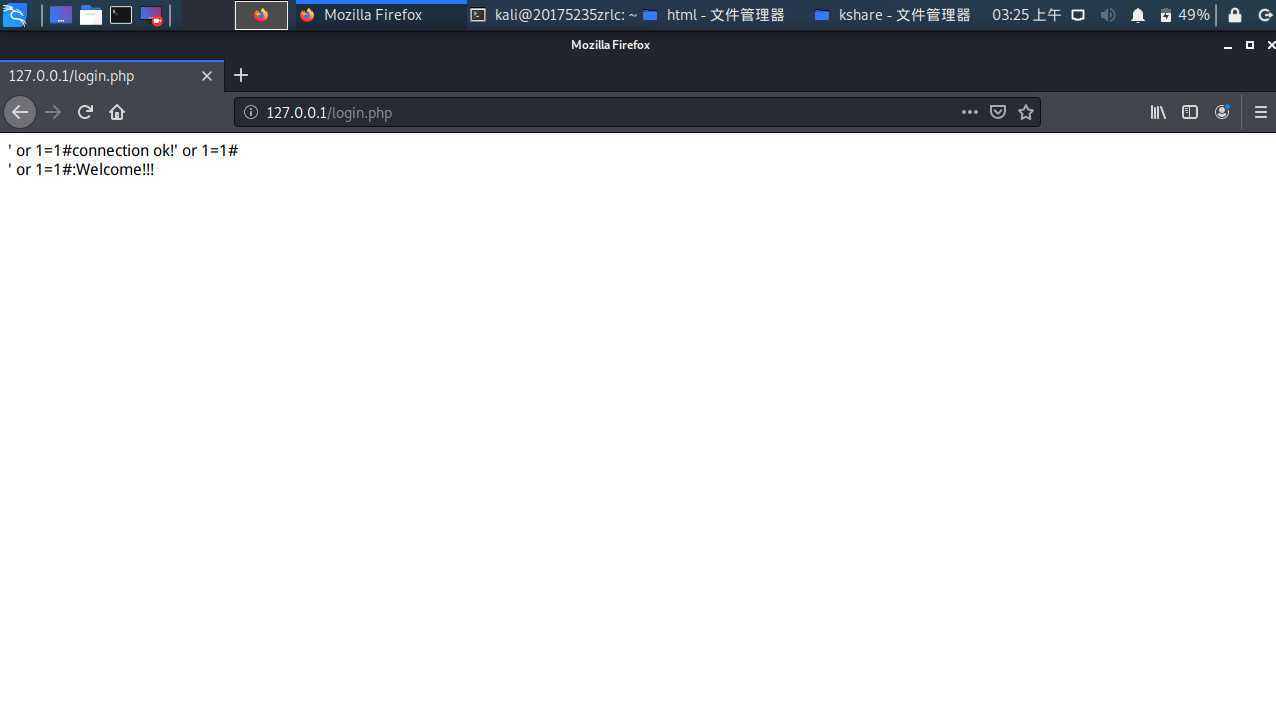Switch to kali@20175235zrlc terminal window

click(553, 15)
